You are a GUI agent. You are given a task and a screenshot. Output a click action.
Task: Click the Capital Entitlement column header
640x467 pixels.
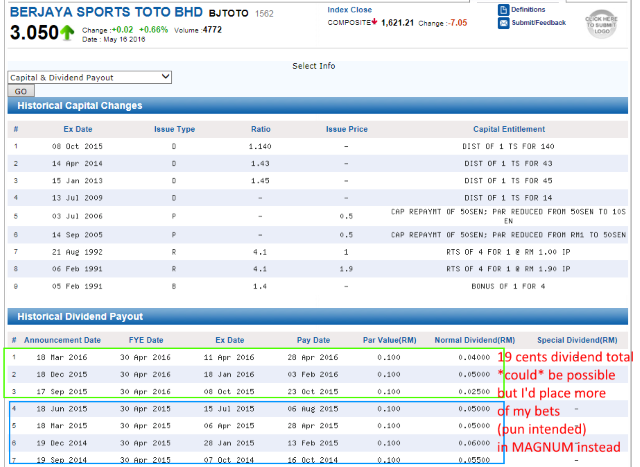509,129
